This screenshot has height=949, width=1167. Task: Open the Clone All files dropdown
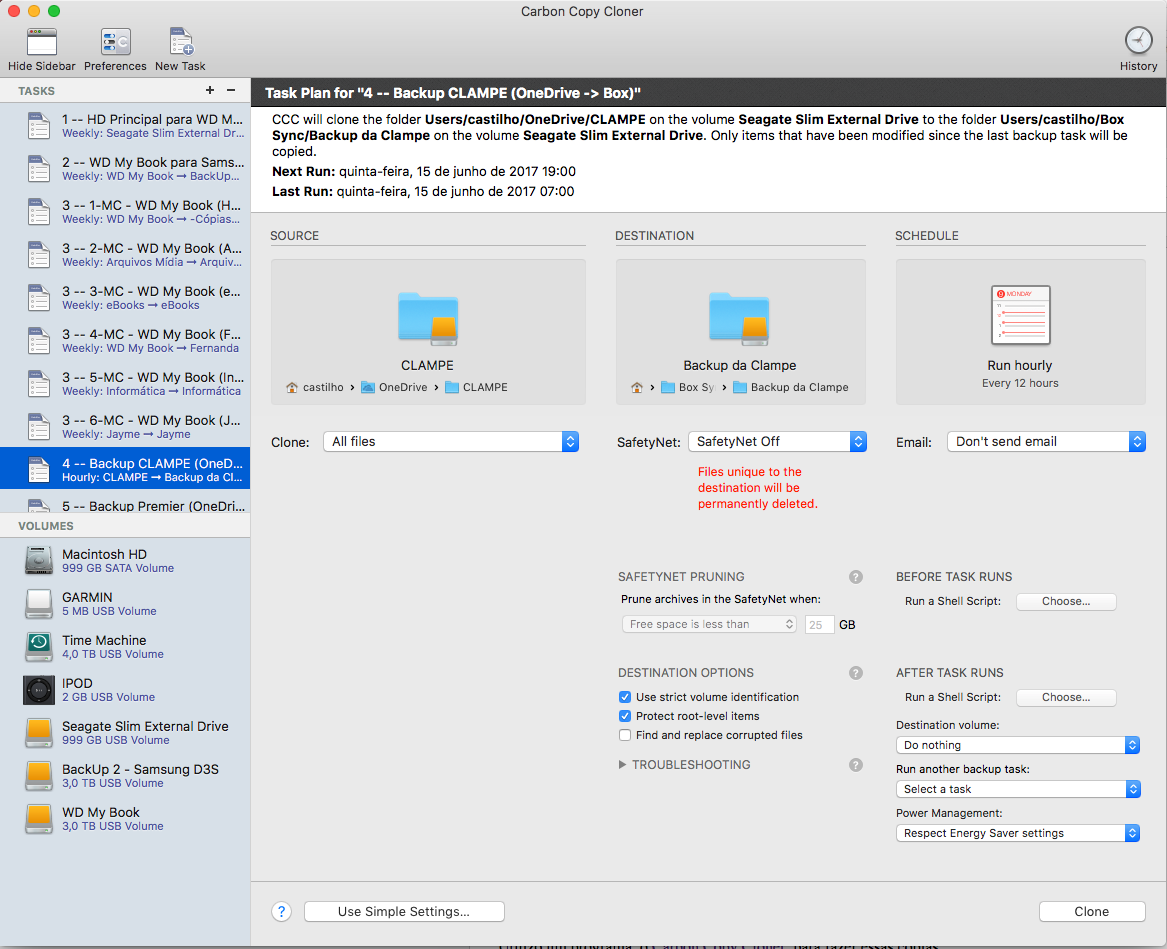pos(451,441)
